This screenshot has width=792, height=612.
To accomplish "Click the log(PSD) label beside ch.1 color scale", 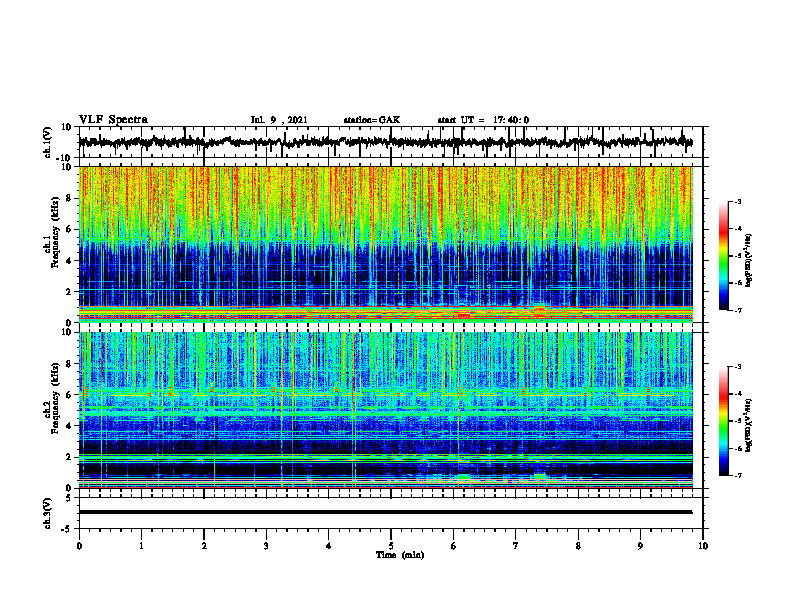I will (749, 260).
